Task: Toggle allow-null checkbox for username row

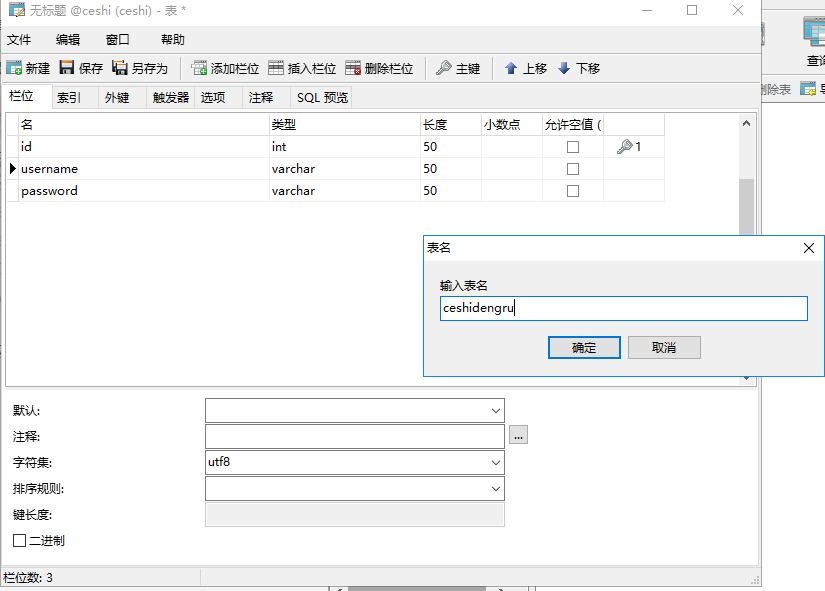Action: 572,169
